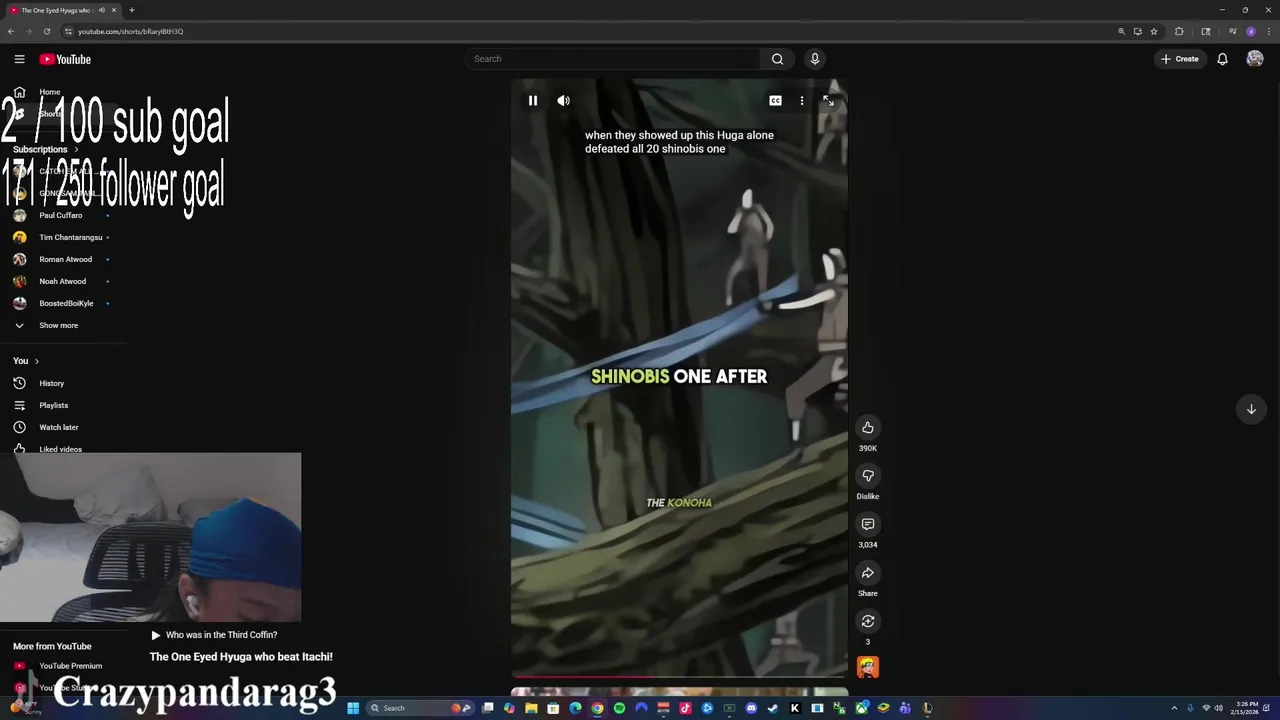This screenshot has width=1280, height=720.
Task: Open Steam from the taskbar
Action: 773,708
